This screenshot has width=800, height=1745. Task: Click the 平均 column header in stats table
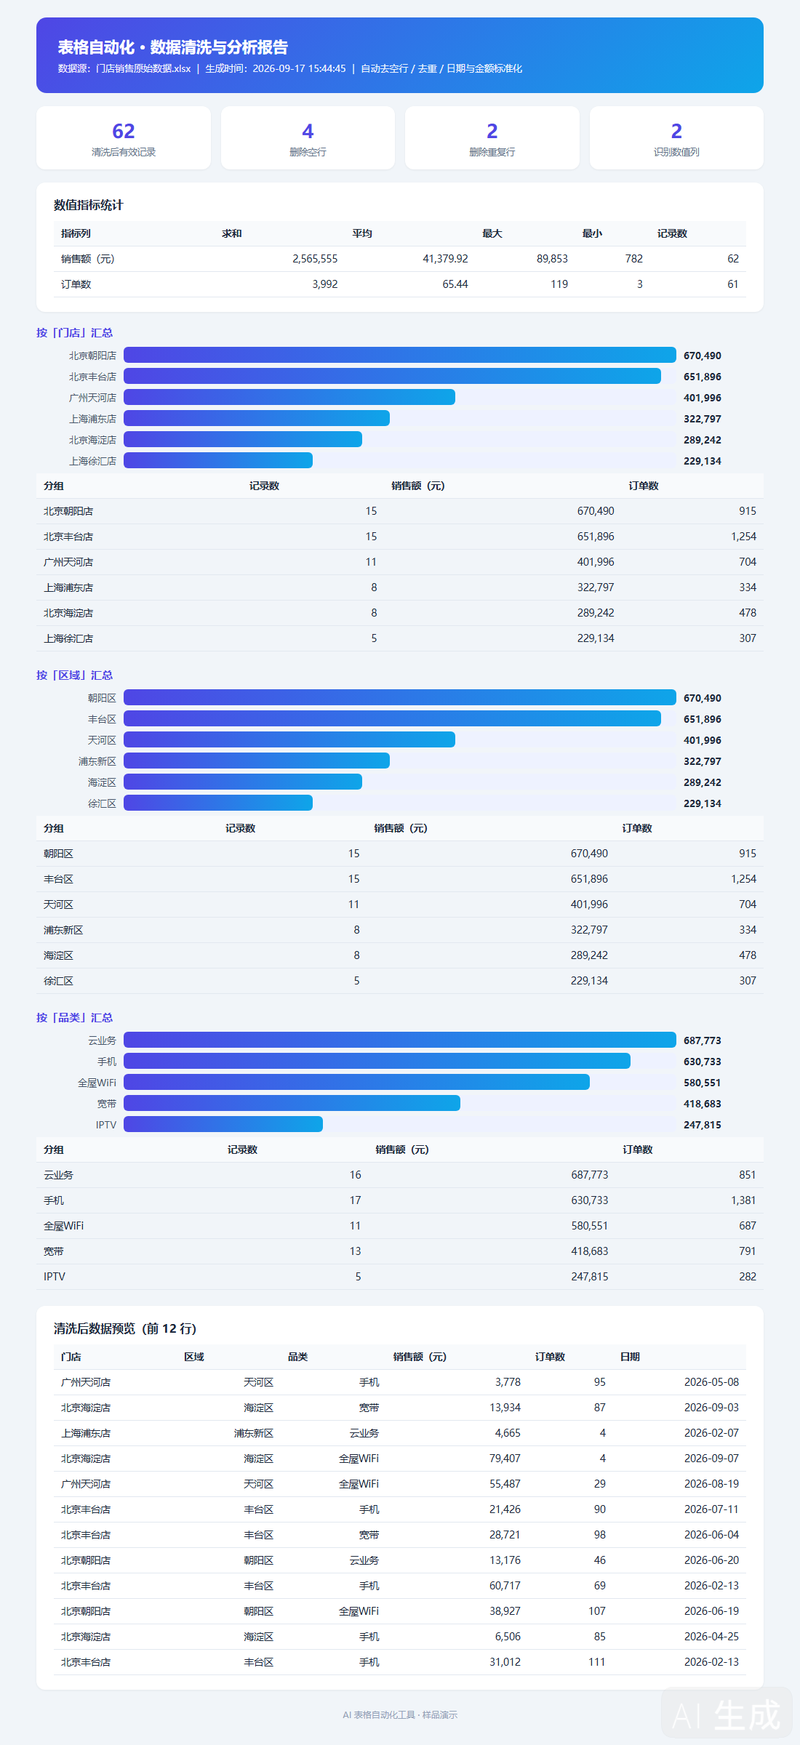click(x=362, y=233)
